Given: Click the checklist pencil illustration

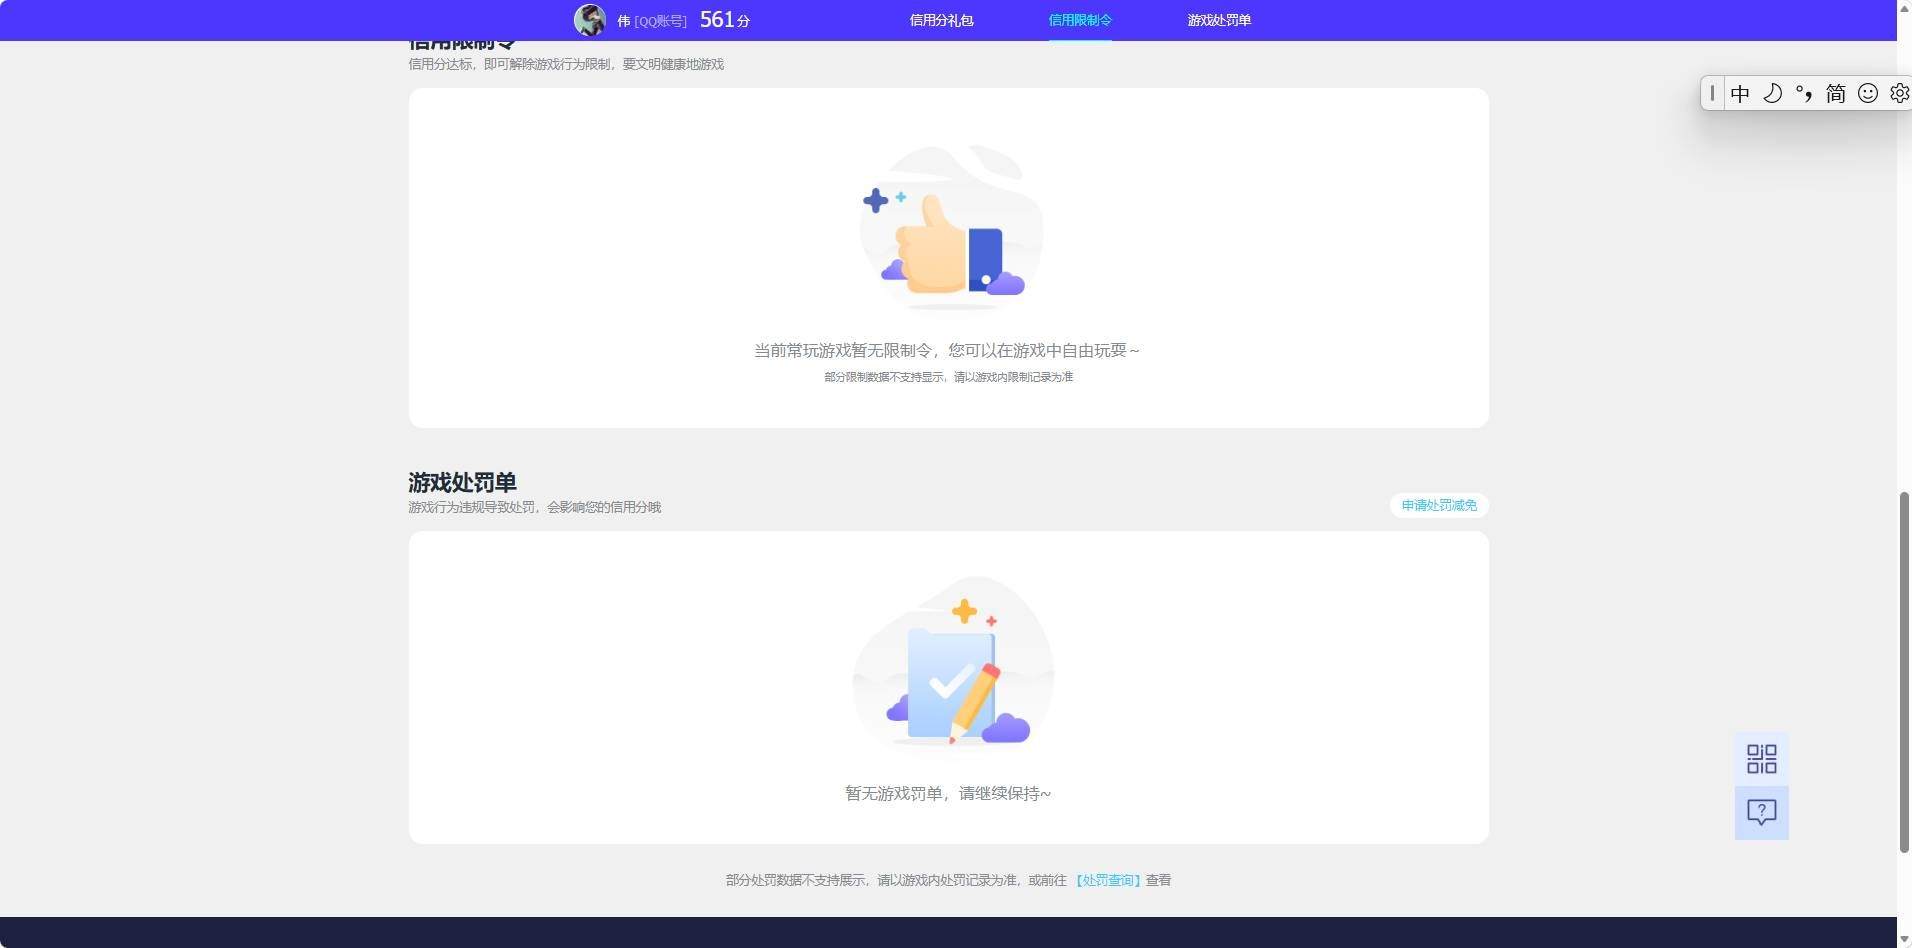Looking at the screenshot, I should pyautogui.click(x=952, y=662).
